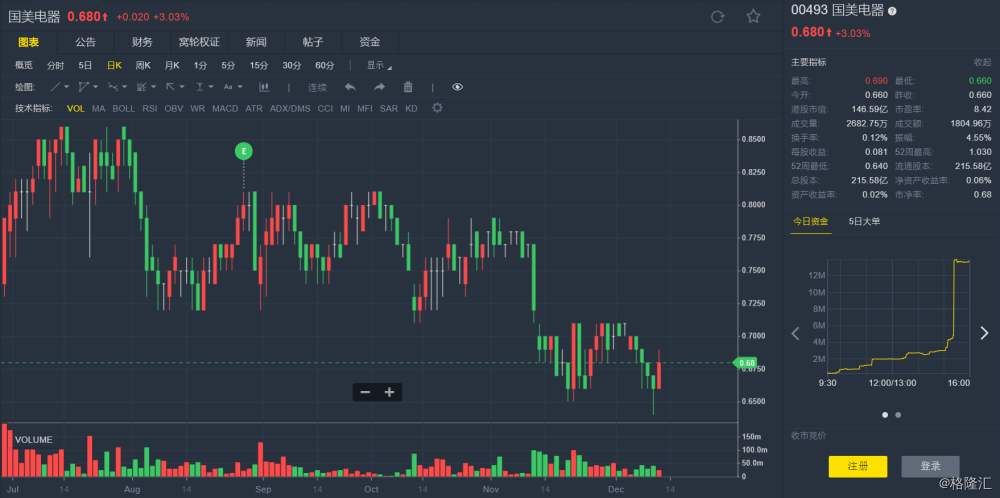Select the channel drawing tool
Image resolution: width=1000 pixels, height=498 pixels.
84,87
